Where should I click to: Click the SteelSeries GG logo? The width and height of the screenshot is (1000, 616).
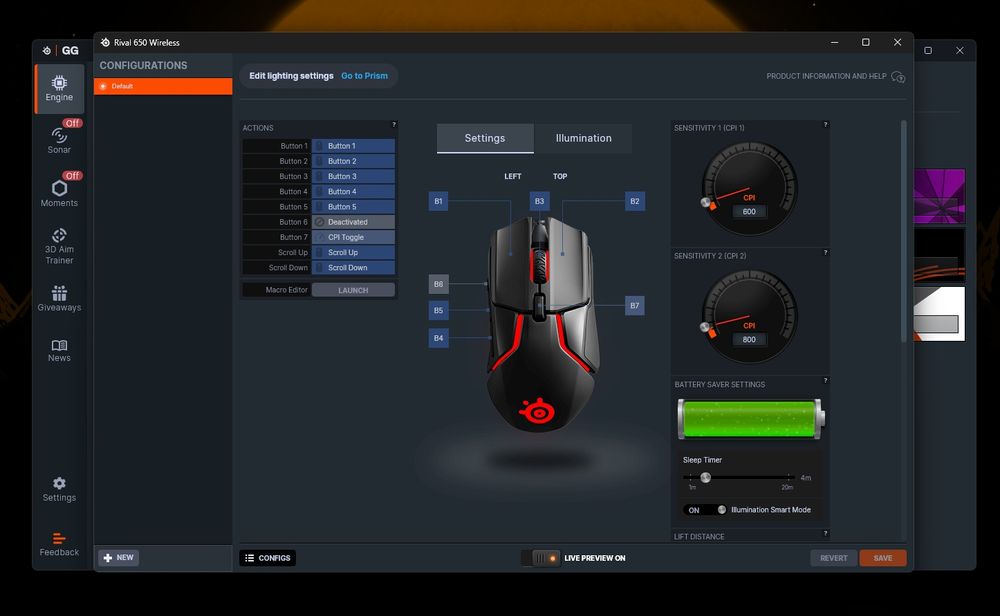[61, 50]
